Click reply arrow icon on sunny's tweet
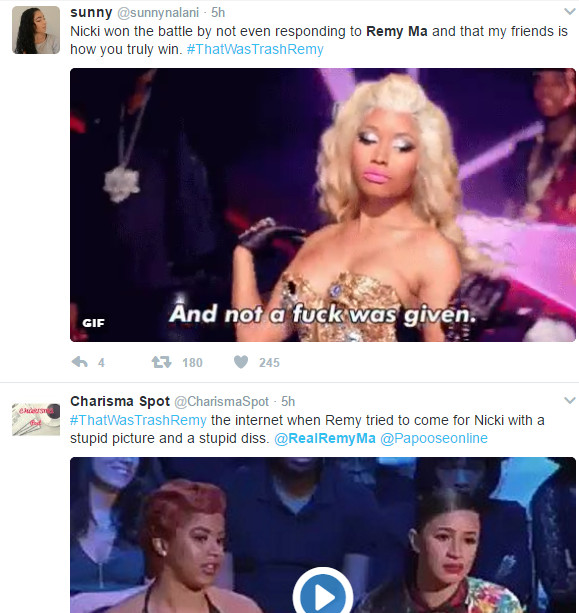 pos(80,362)
